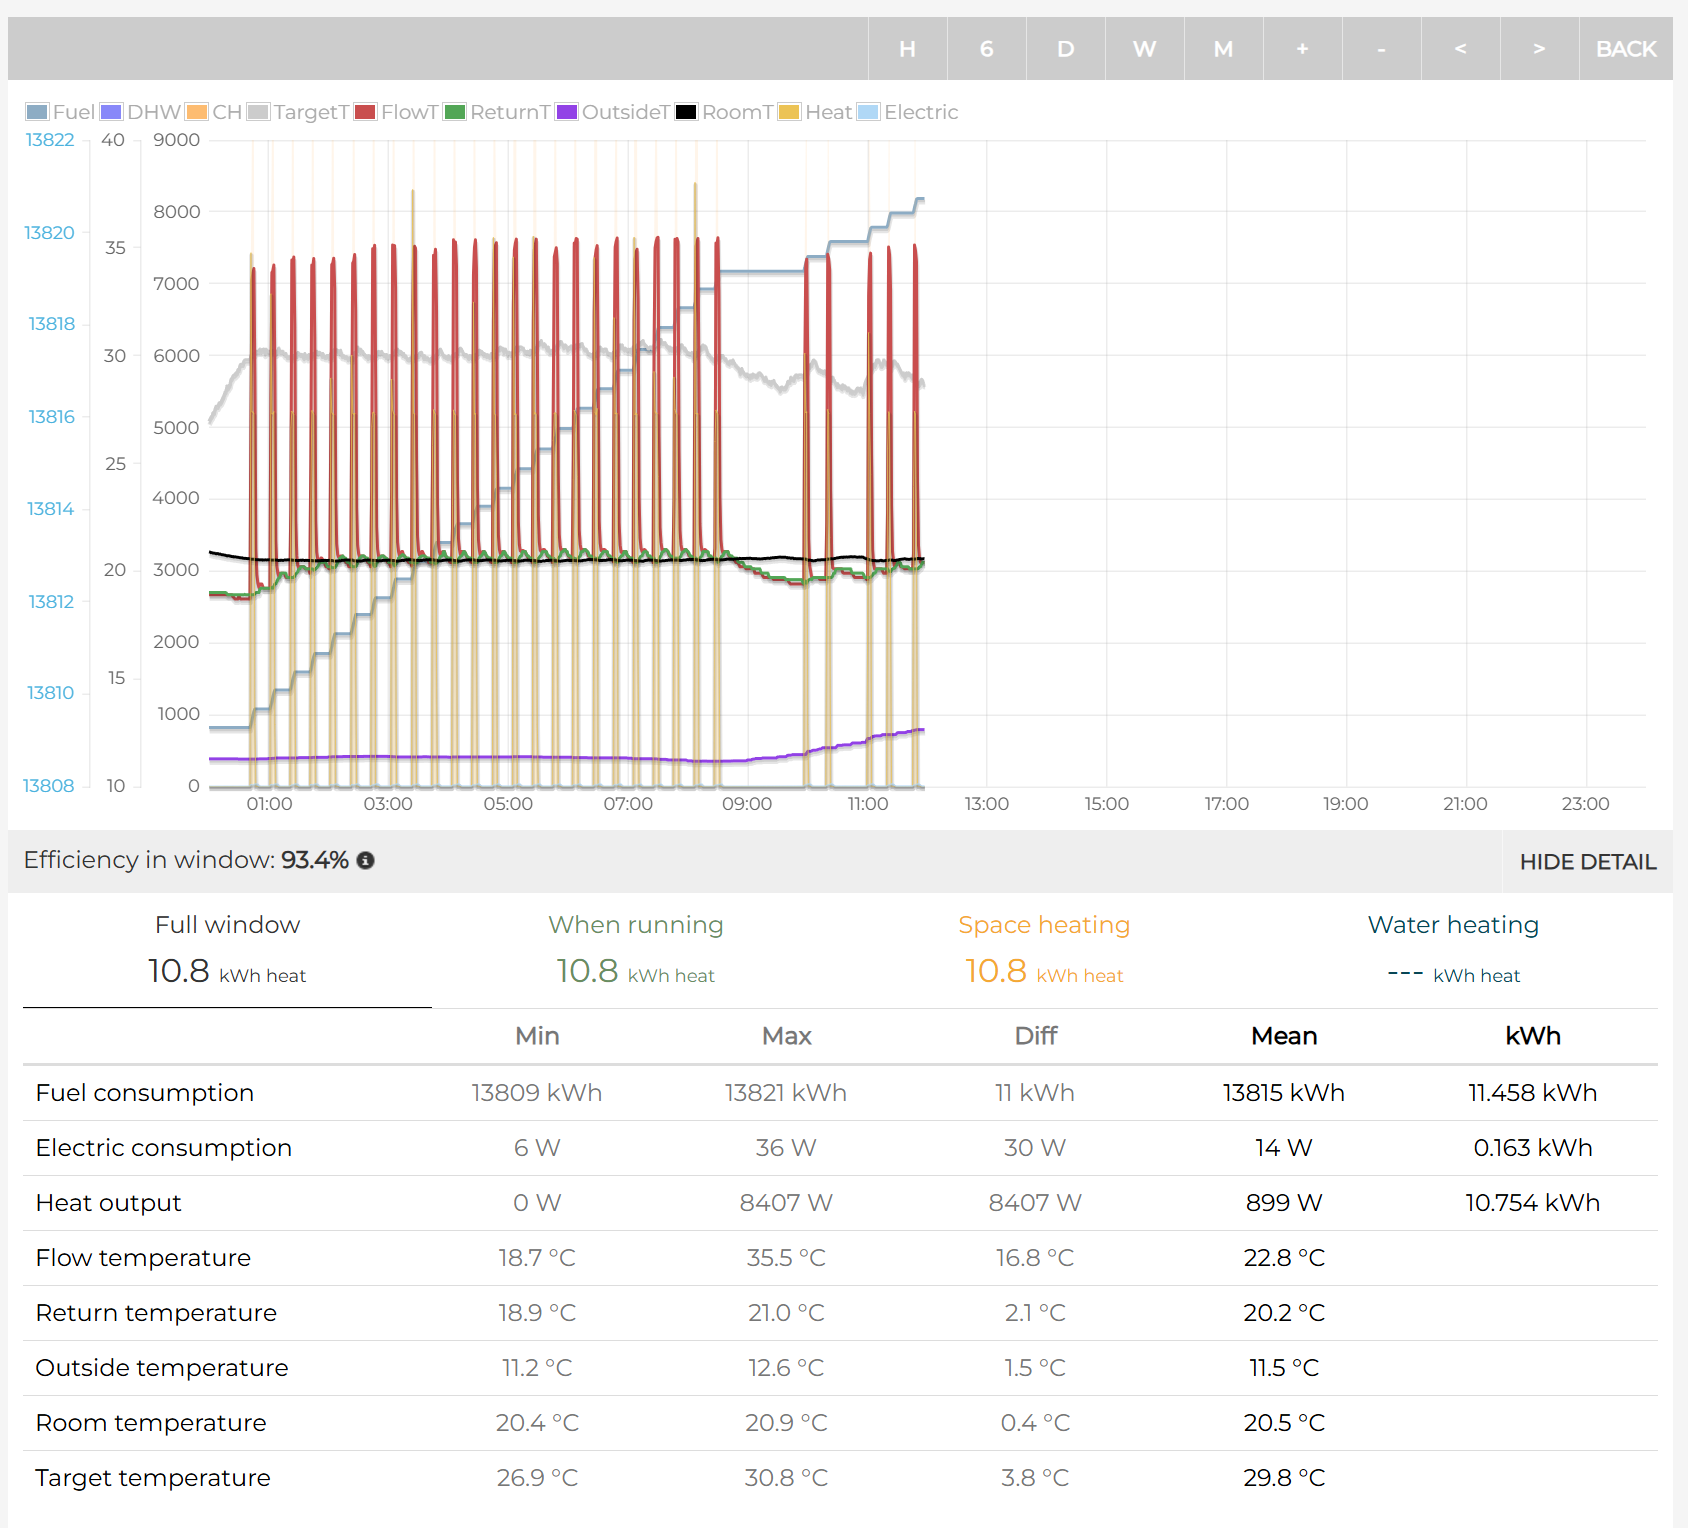Viewport: 1688px width, 1528px height.
Task: Switch view to Day (D)
Action: point(1065,49)
